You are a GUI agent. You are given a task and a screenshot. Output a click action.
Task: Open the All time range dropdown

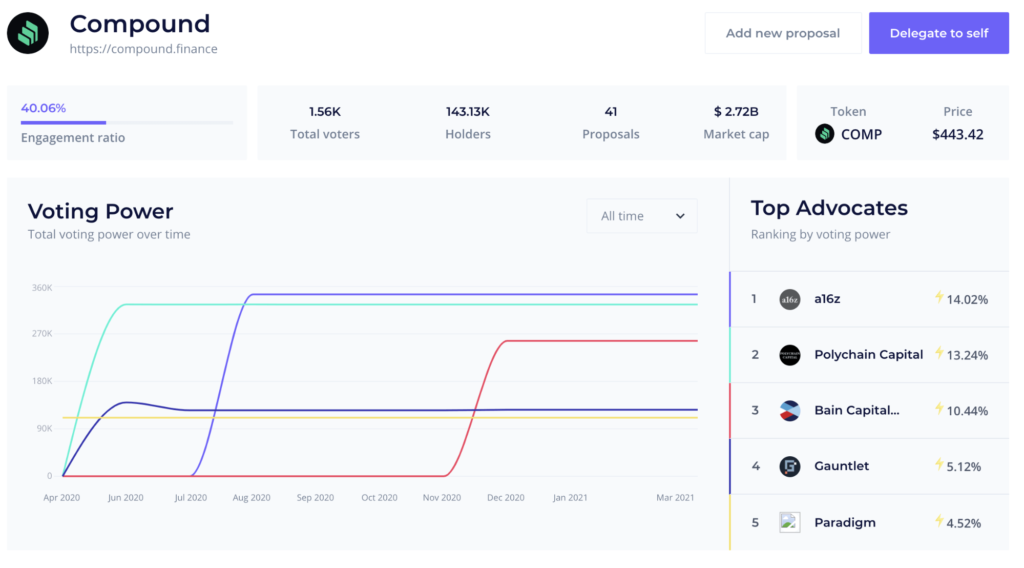(x=642, y=216)
